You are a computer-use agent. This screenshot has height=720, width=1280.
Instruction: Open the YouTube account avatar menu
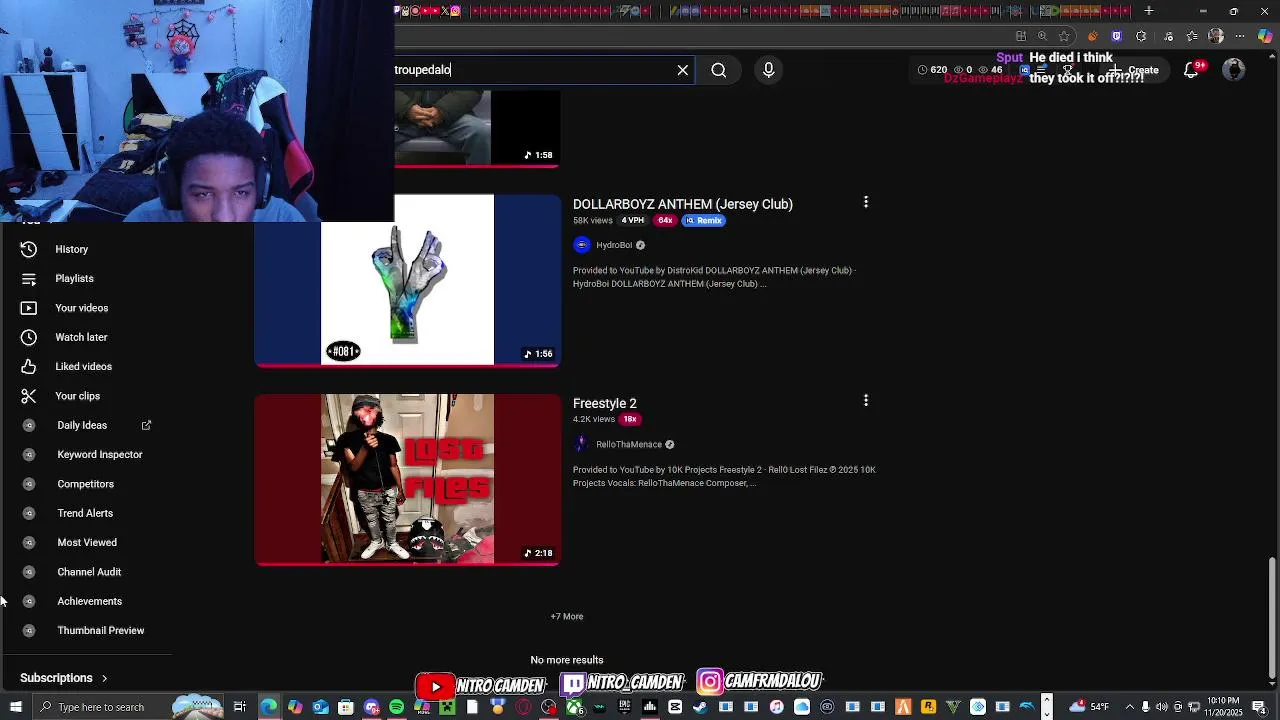pyautogui.click(x=1234, y=69)
